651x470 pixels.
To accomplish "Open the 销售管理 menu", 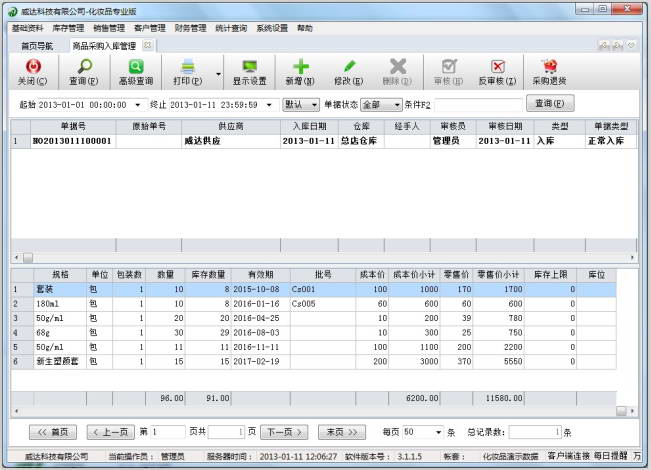I will click(109, 28).
